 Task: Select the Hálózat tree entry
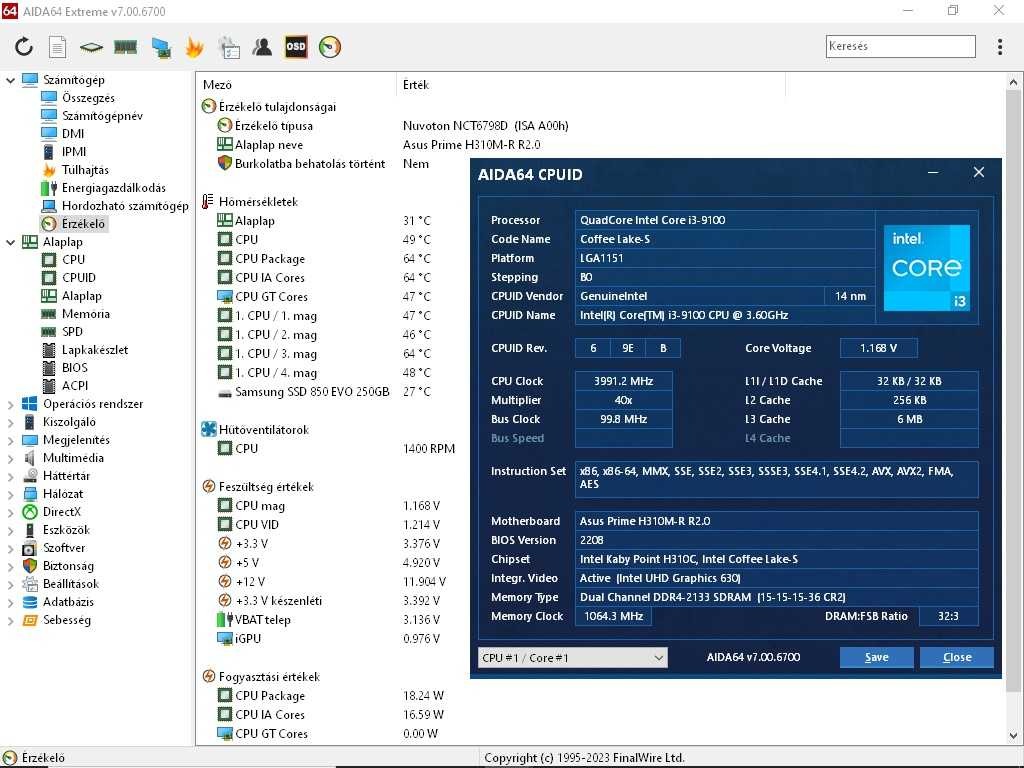tap(63, 494)
